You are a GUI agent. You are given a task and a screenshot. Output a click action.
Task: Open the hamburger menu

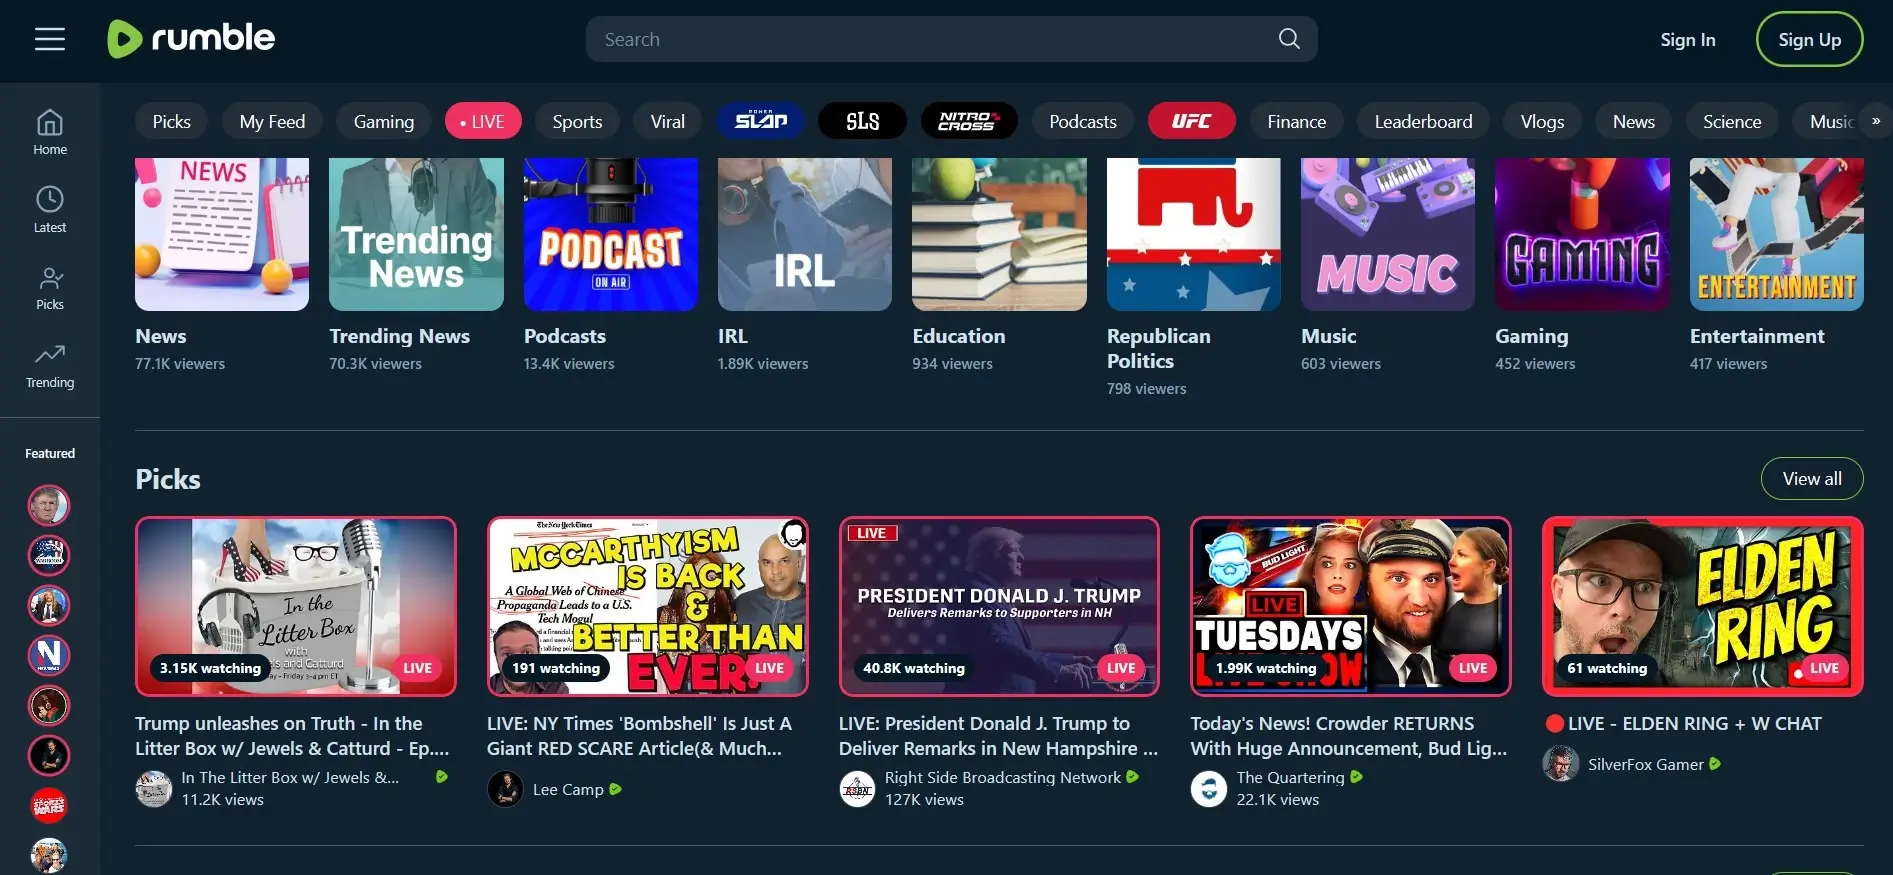(x=50, y=39)
